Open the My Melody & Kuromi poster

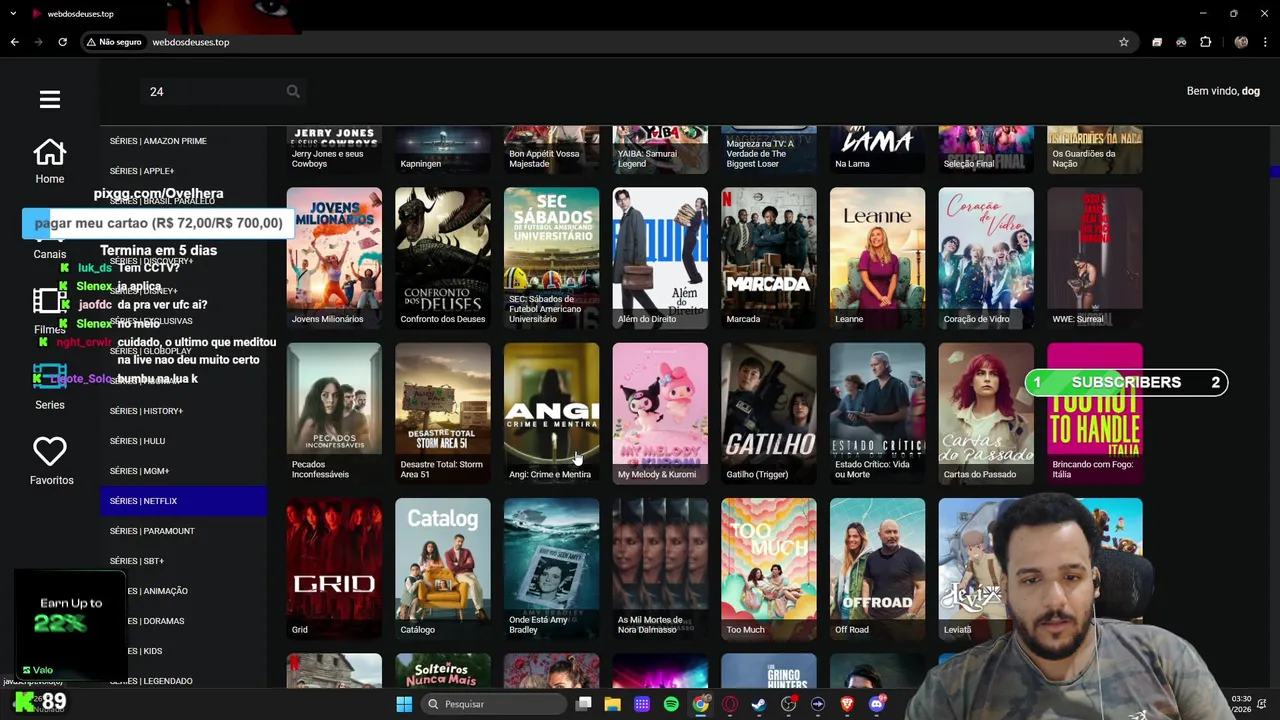point(660,413)
